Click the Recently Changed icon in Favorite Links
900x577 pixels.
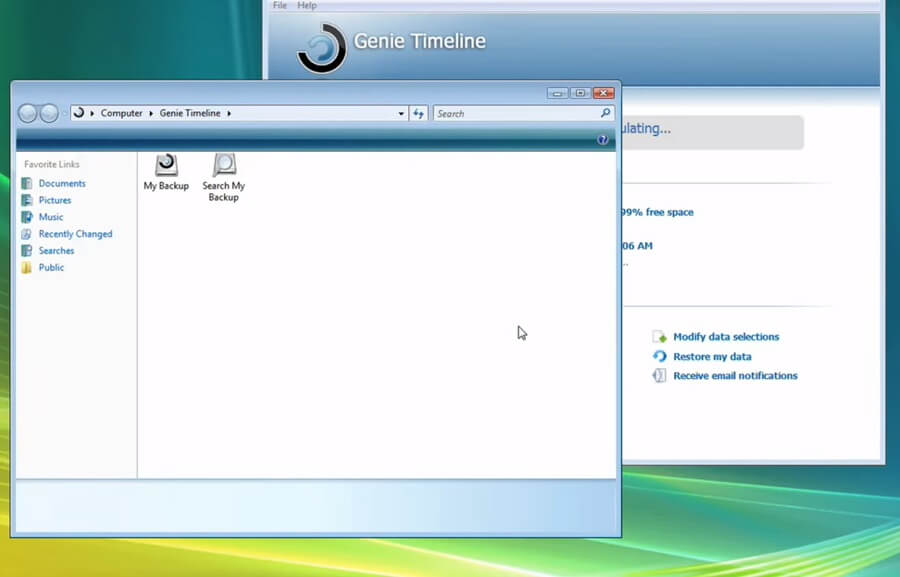(x=26, y=234)
